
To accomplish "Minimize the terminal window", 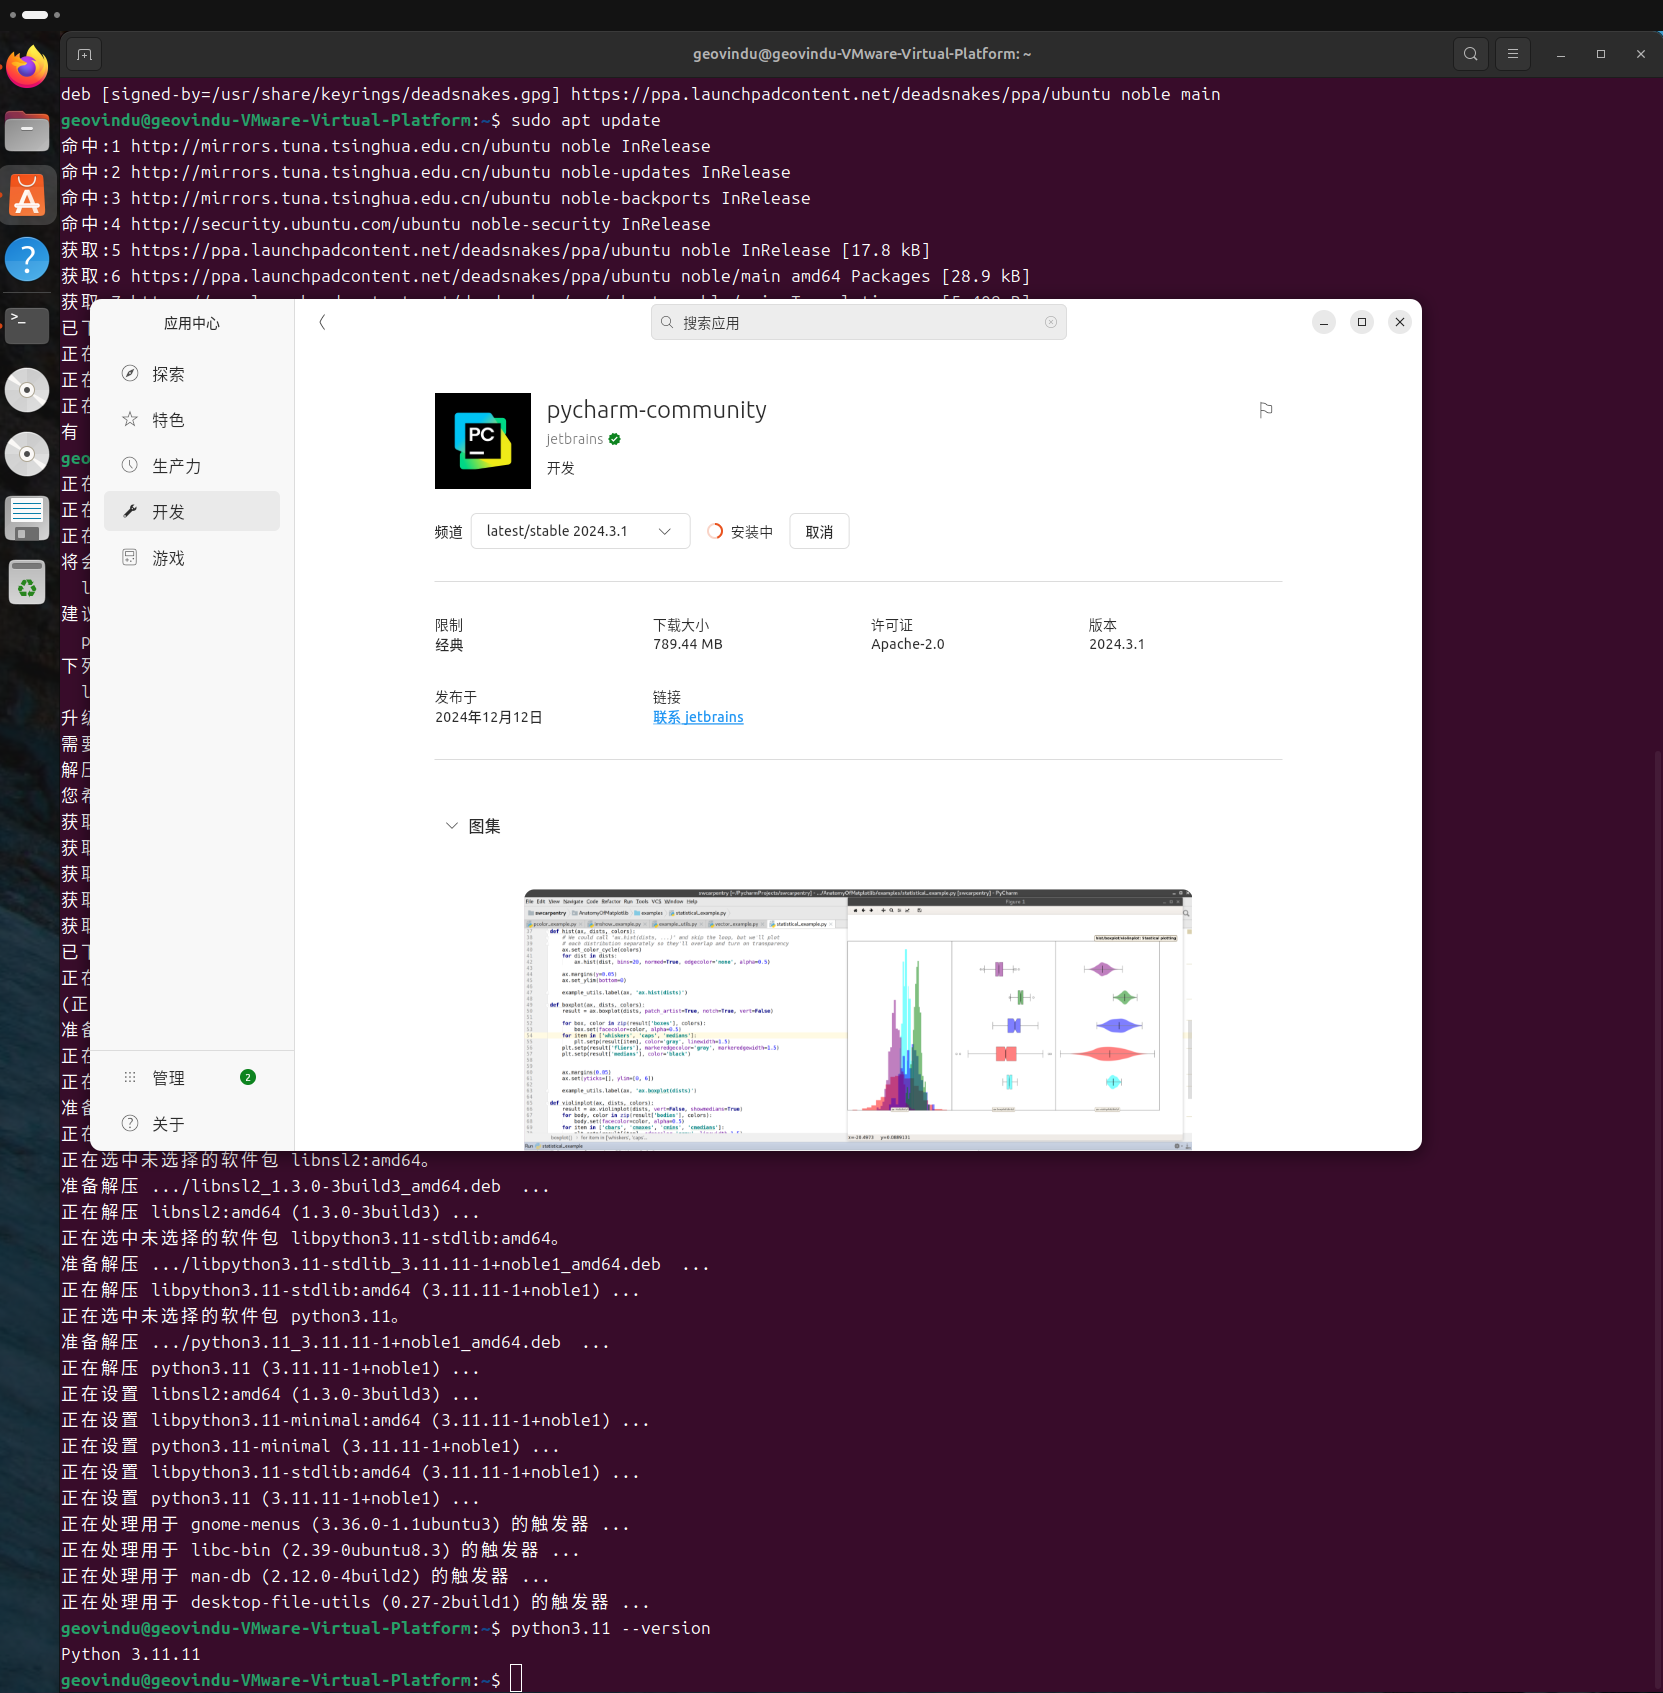I will [1561, 54].
